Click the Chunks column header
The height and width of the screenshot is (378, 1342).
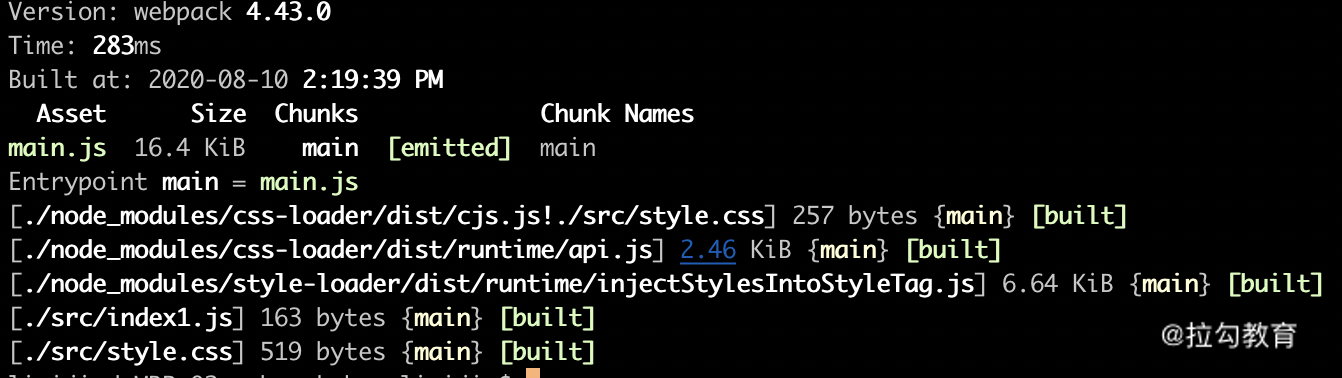pos(316,114)
